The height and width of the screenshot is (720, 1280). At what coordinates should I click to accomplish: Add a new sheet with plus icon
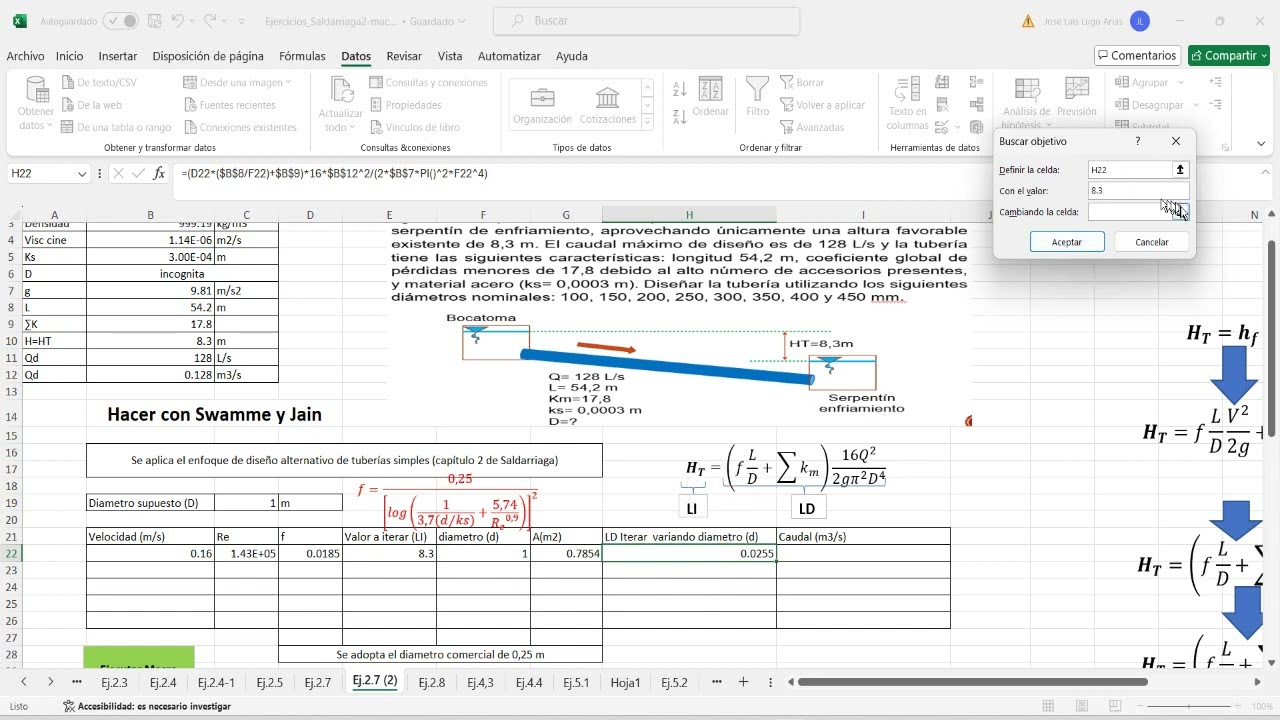pos(743,682)
